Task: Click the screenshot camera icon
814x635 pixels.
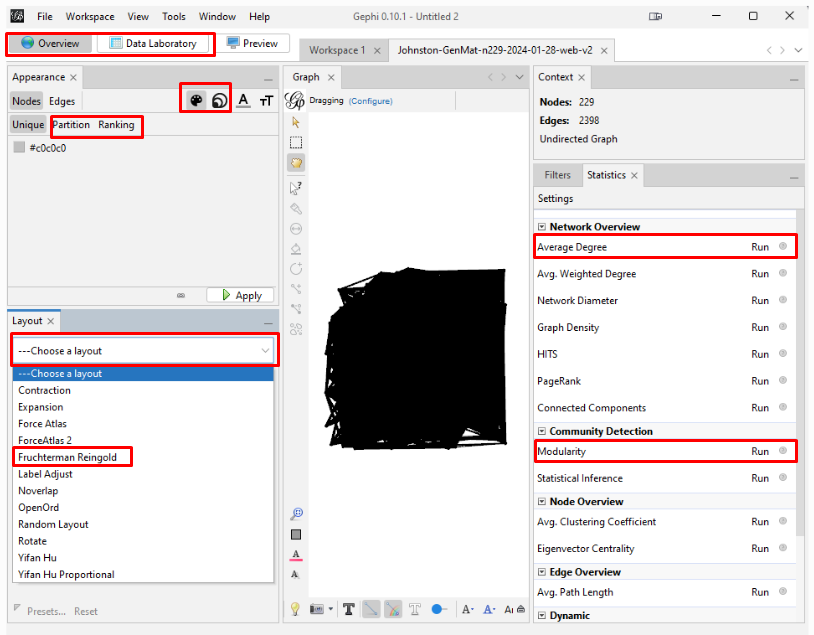Action: click(316, 609)
